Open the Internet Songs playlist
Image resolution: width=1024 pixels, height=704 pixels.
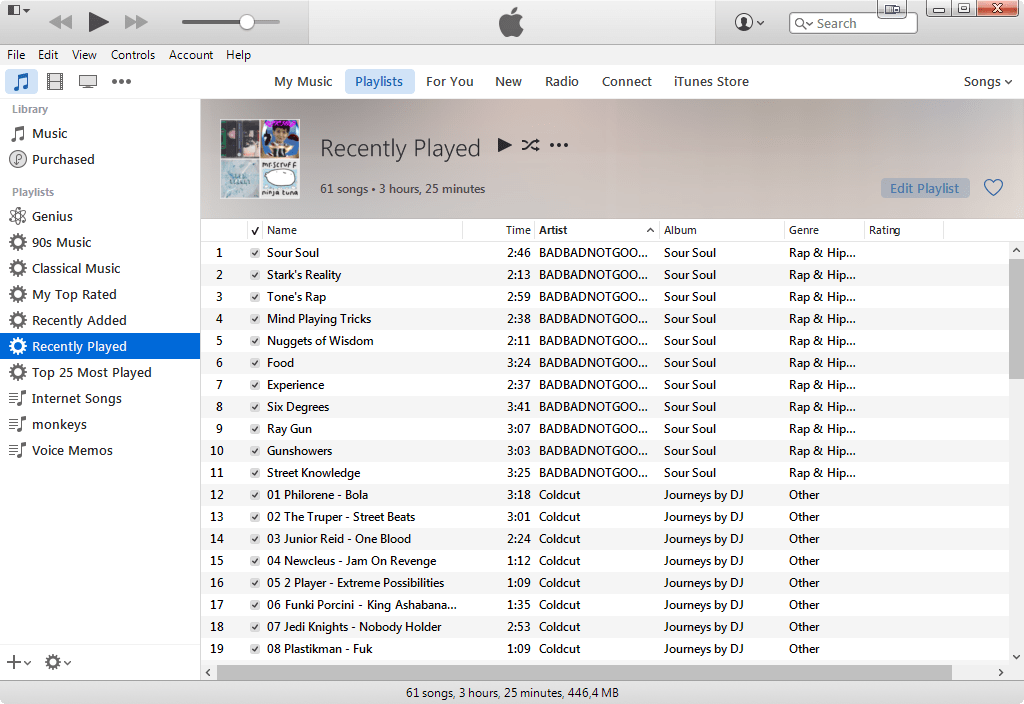pos(76,399)
